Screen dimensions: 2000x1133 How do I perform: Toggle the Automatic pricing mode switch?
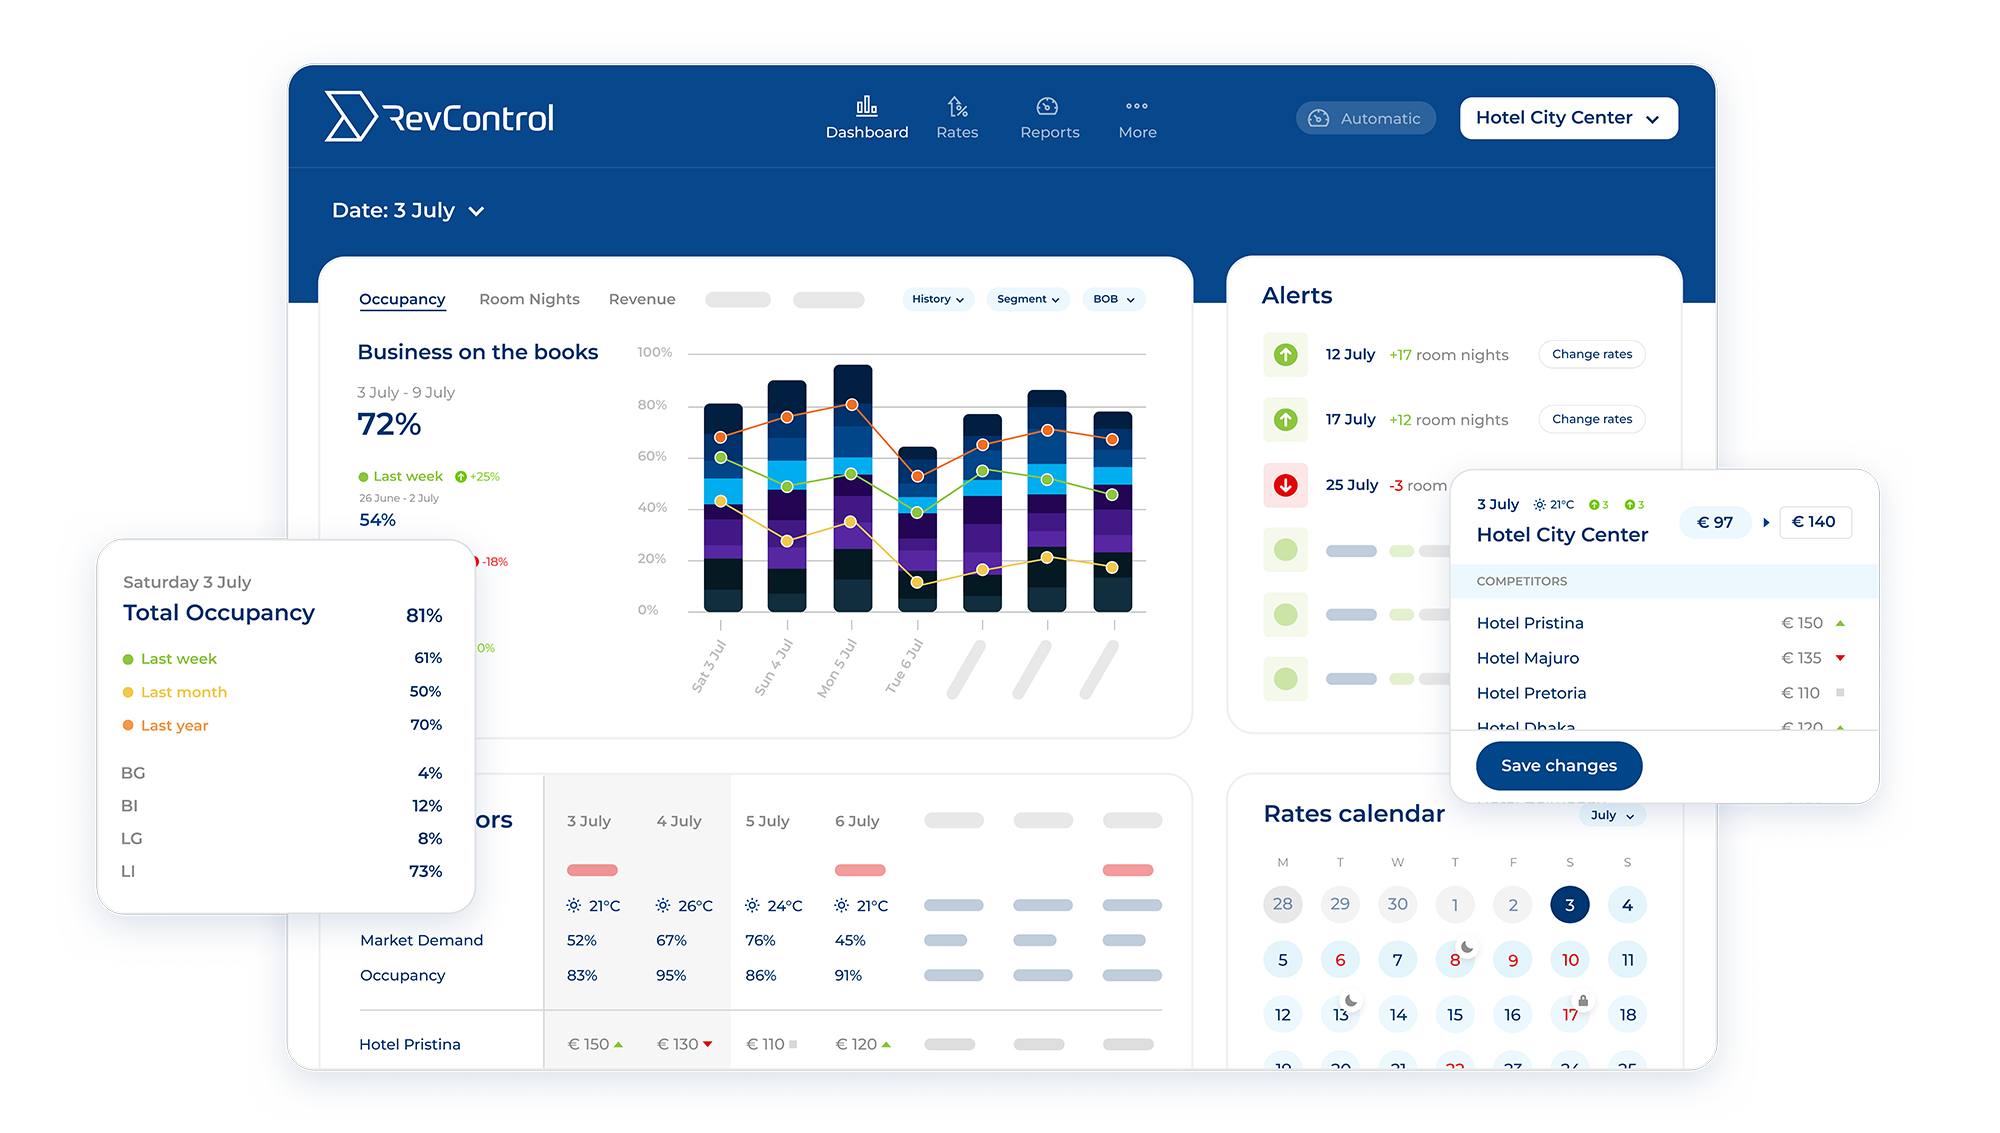(x=1365, y=118)
